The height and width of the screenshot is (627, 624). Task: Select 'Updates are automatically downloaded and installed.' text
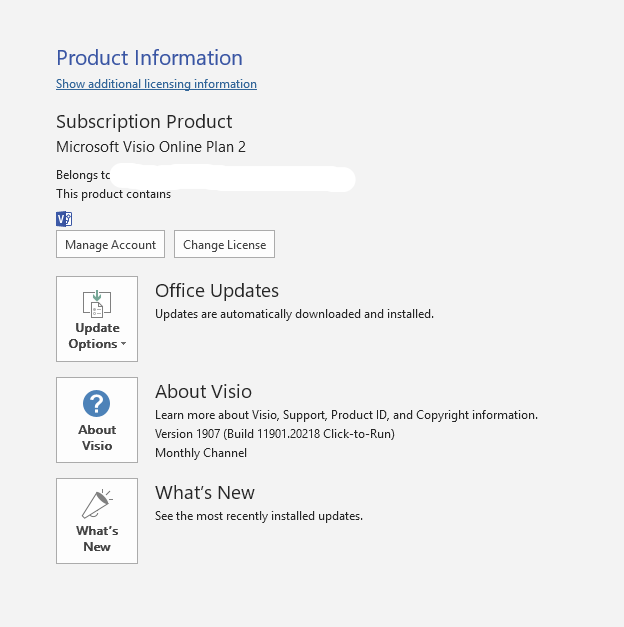[294, 314]
